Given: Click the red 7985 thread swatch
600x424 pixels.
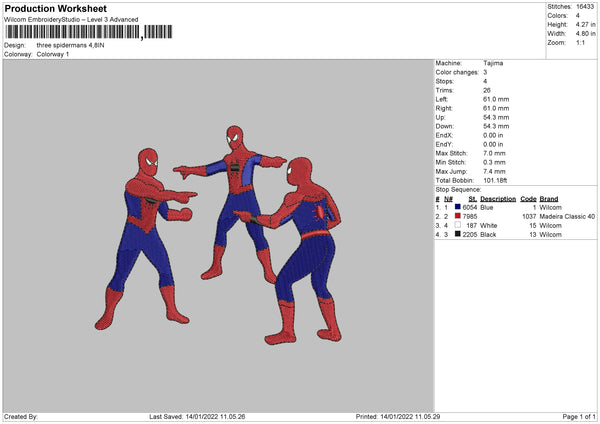Looking at the screenshot, I should tap(458, 216).
